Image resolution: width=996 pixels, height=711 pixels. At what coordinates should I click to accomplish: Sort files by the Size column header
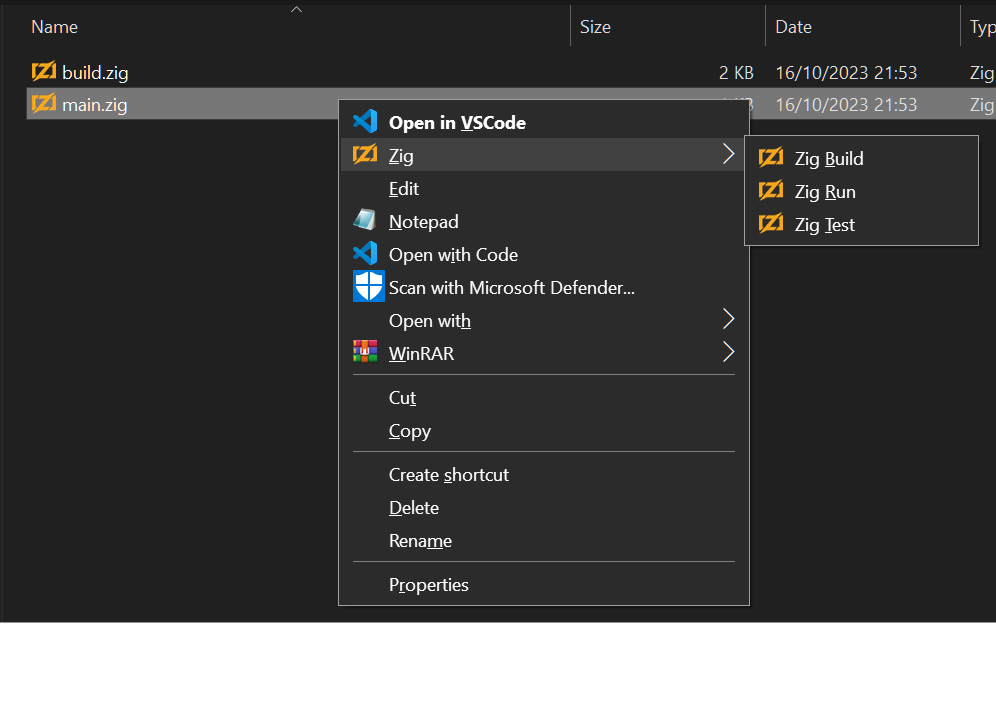[595, 27]
